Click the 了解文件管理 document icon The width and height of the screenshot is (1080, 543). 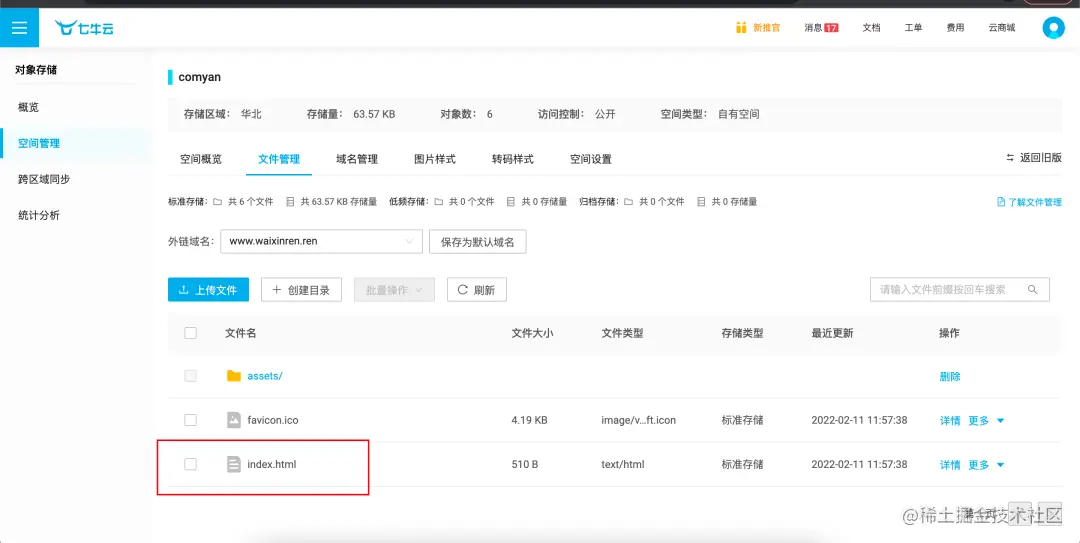(1001, 203)
